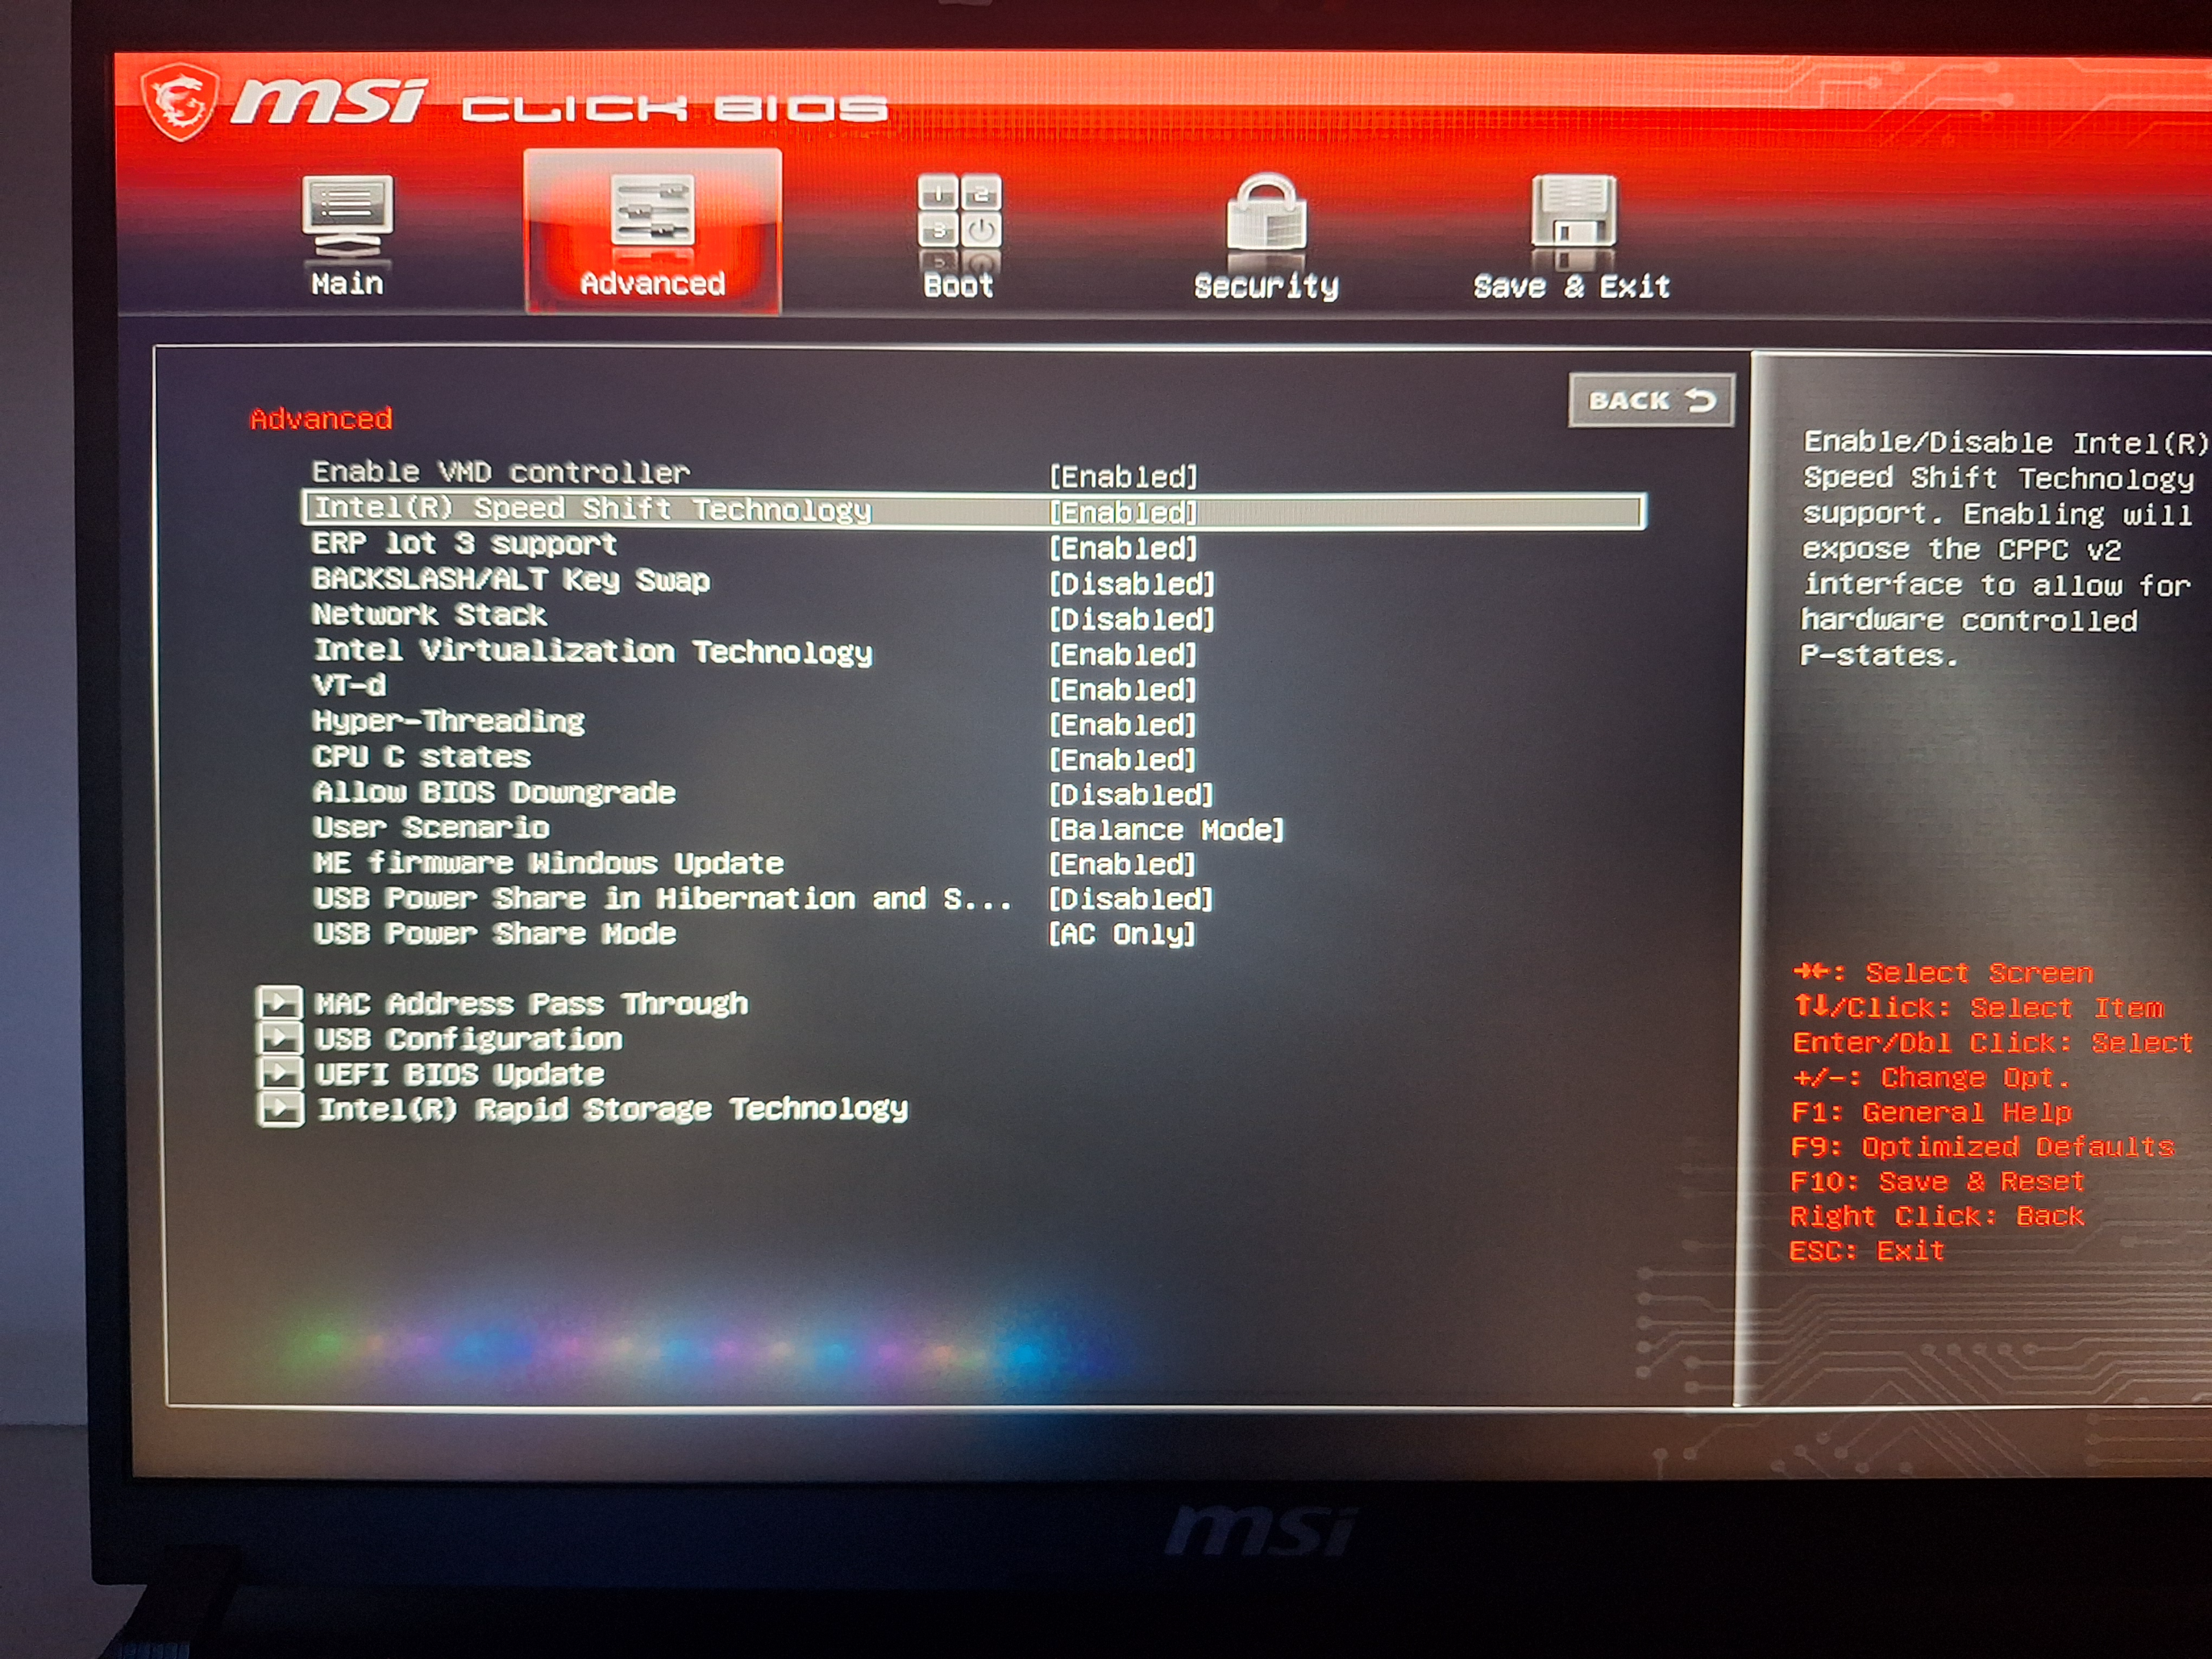
Task: Toggle Hyper-Threading Enabled value
Action: (x=1122, y=724)
